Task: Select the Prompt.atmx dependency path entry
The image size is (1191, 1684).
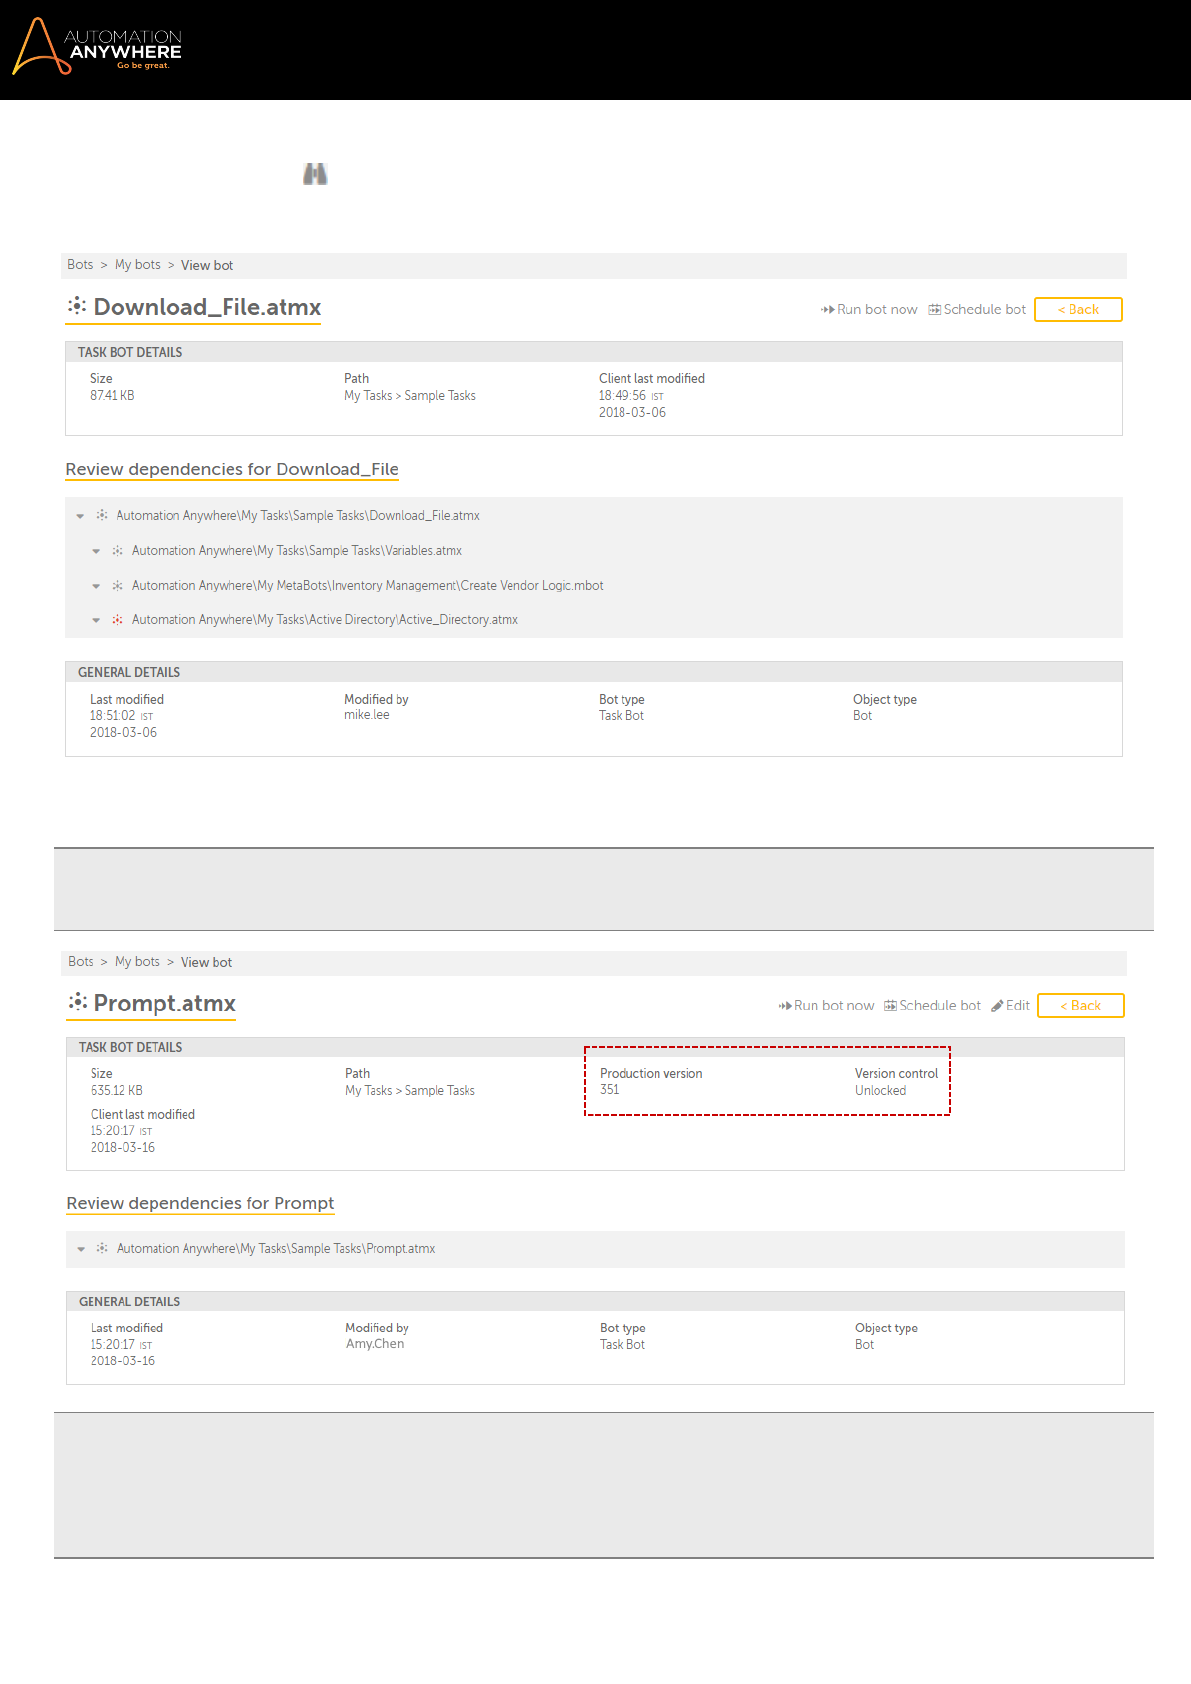Action: point(275,1249)
